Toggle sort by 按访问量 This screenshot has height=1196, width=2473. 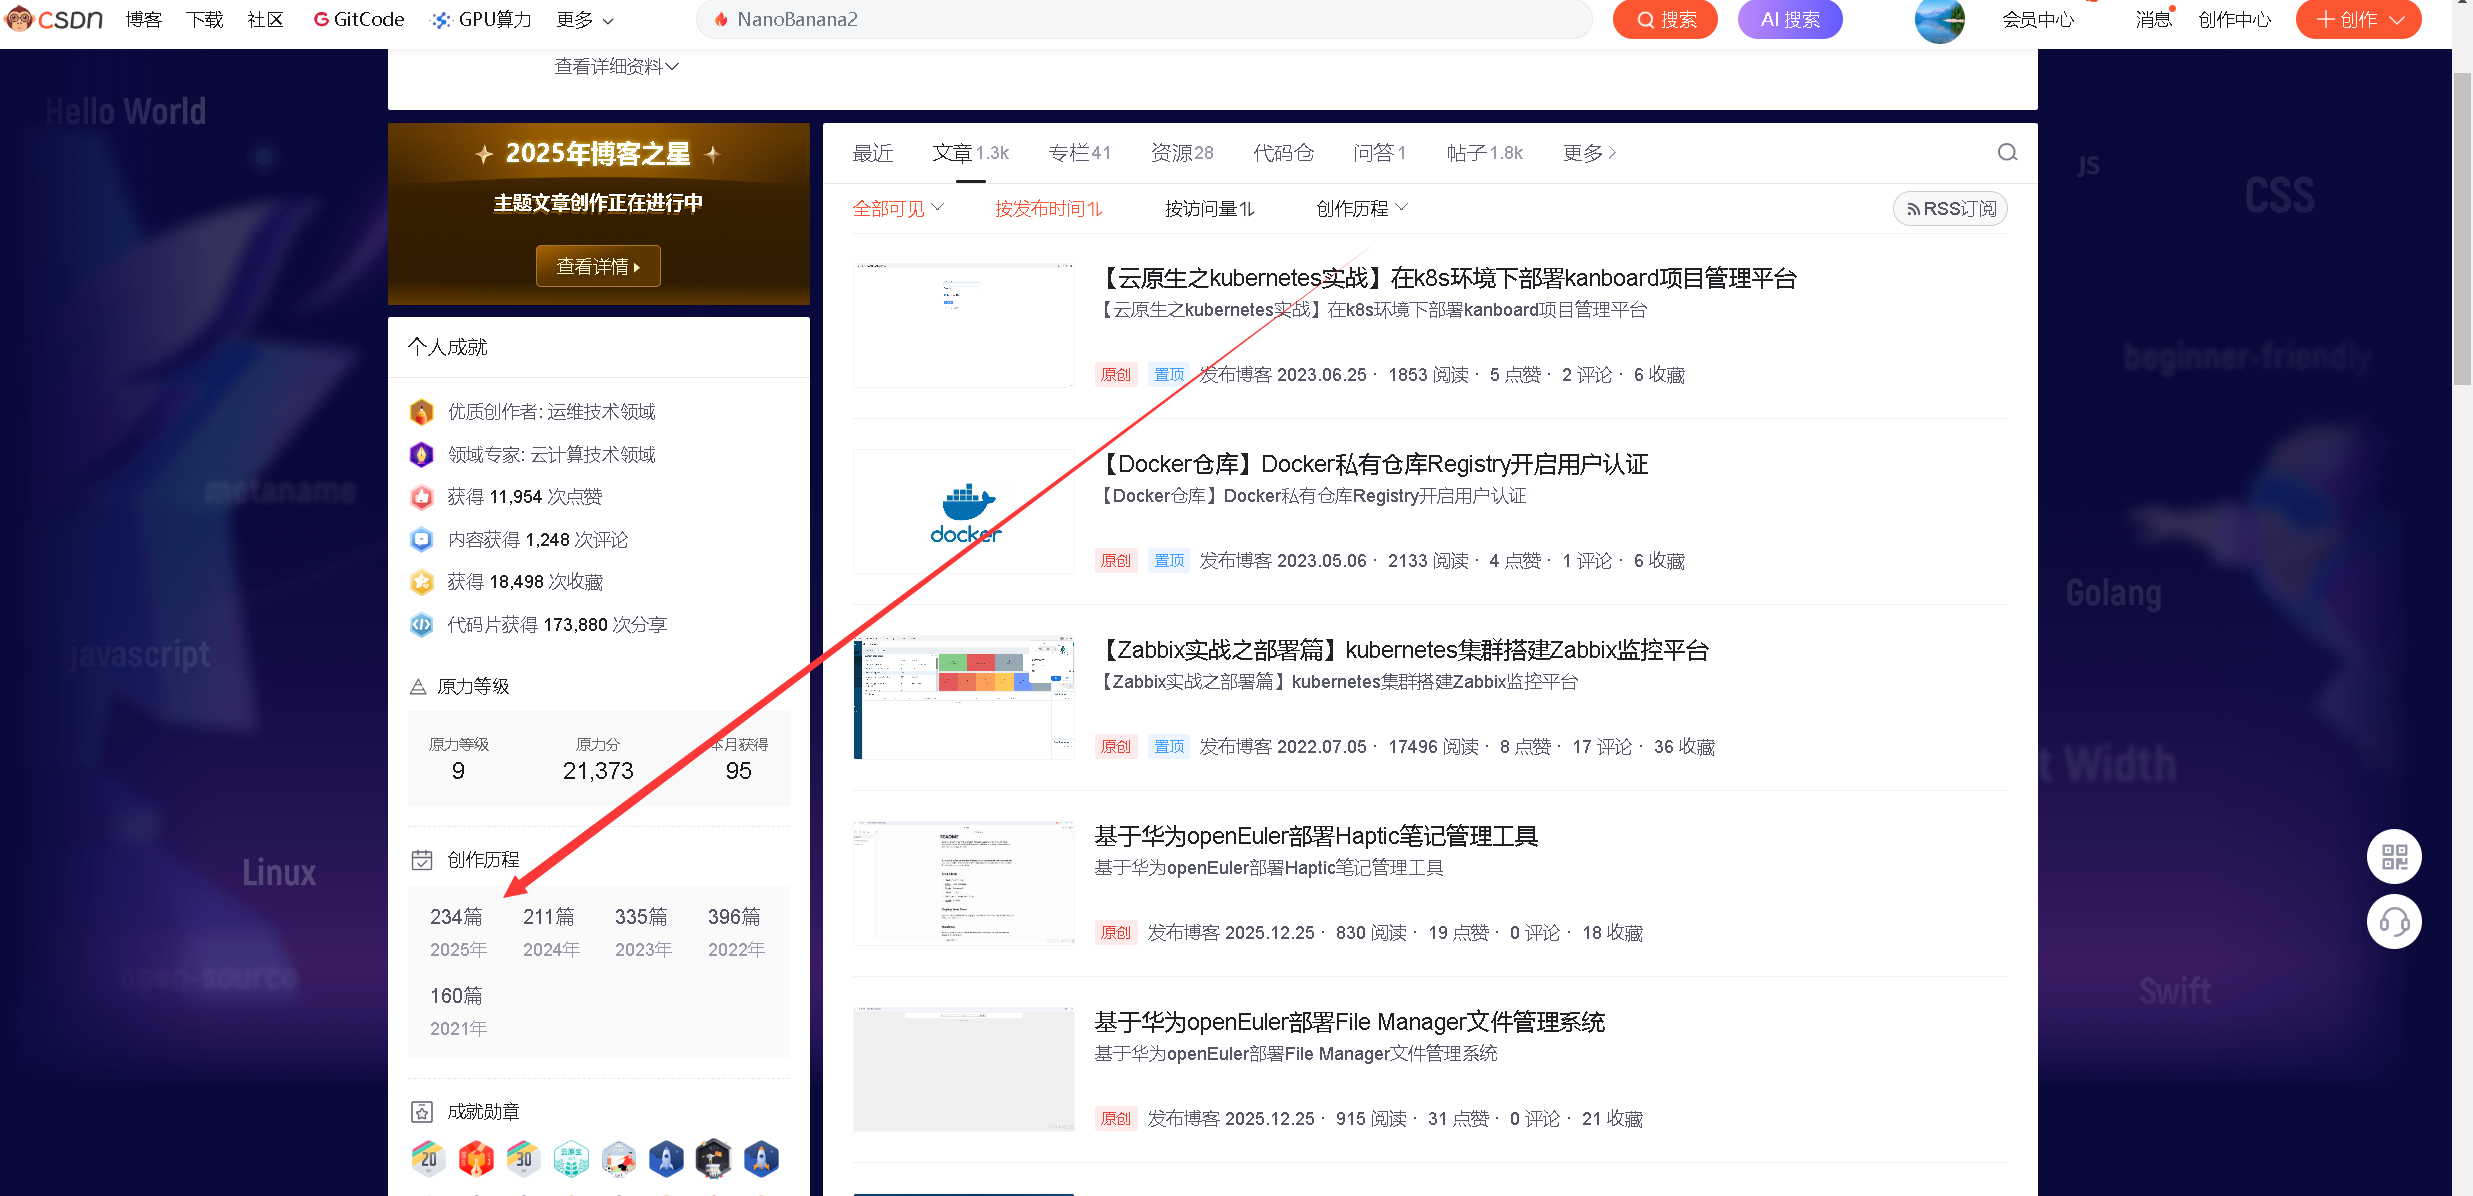click(x=1209, y=209)
